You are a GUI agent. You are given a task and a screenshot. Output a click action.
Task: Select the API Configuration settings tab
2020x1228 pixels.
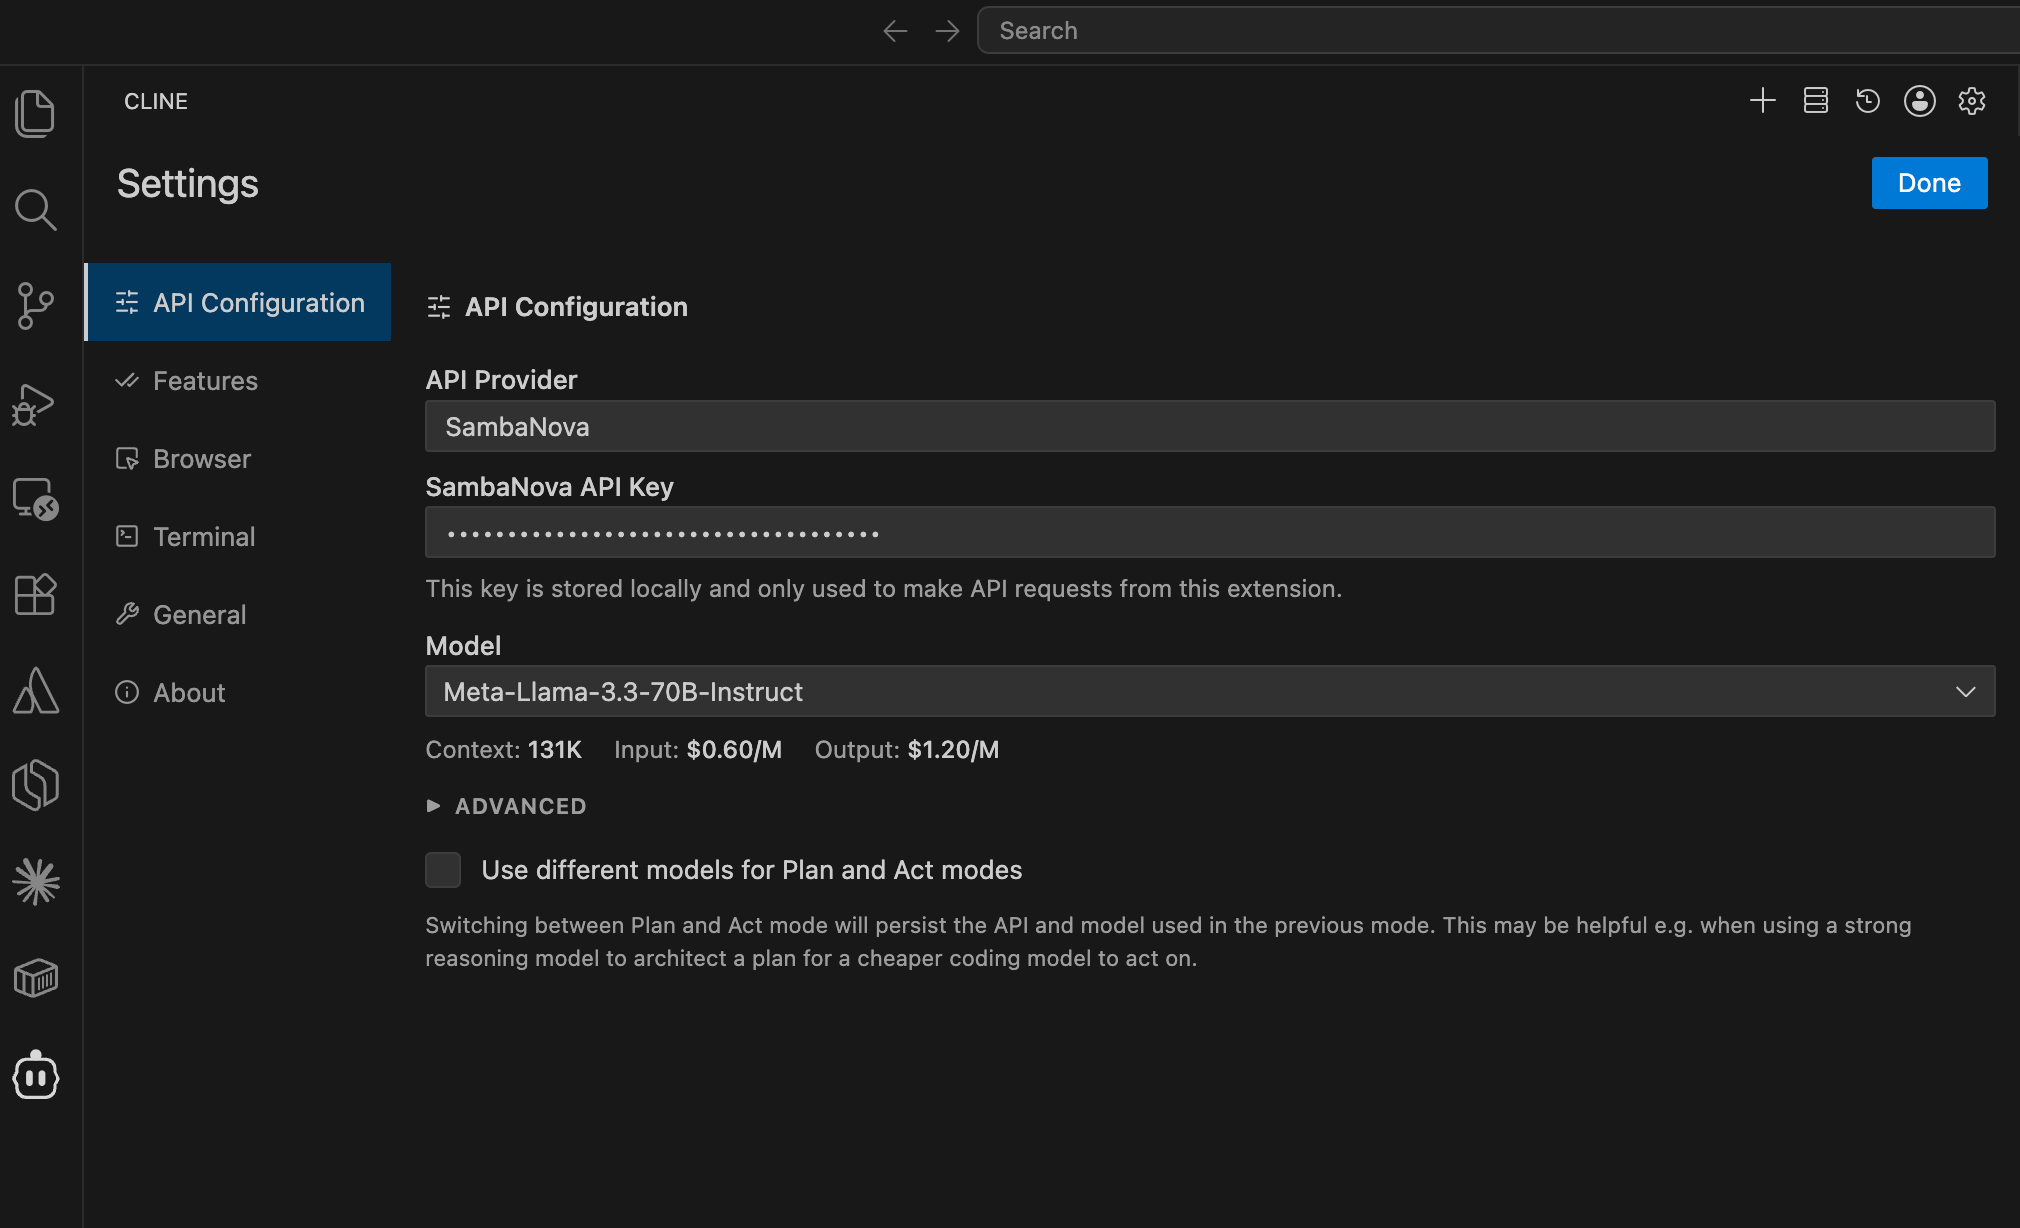[238, 302]
